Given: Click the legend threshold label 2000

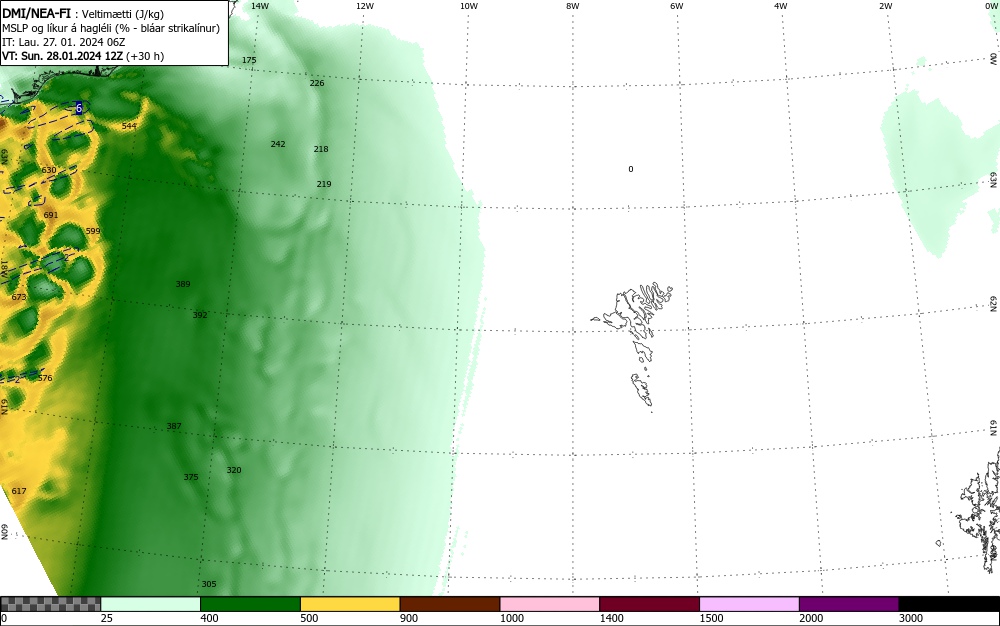Looking at the screenshot, I should [811, 618].
